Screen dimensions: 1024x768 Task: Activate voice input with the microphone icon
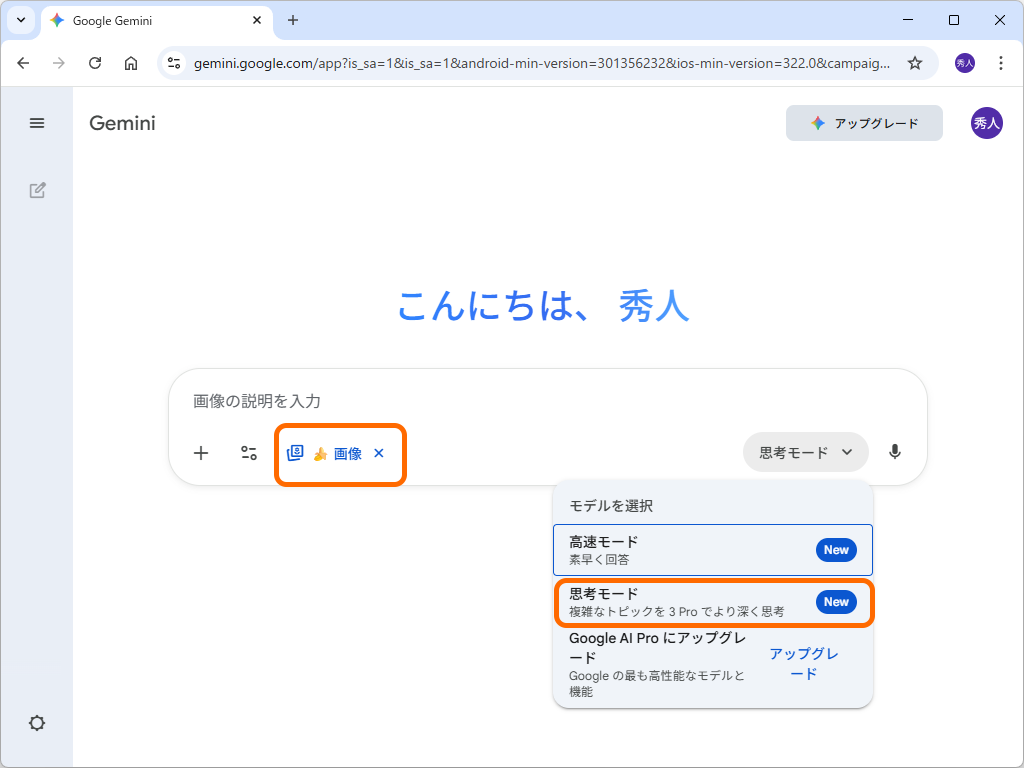click(x=895, y=452)
